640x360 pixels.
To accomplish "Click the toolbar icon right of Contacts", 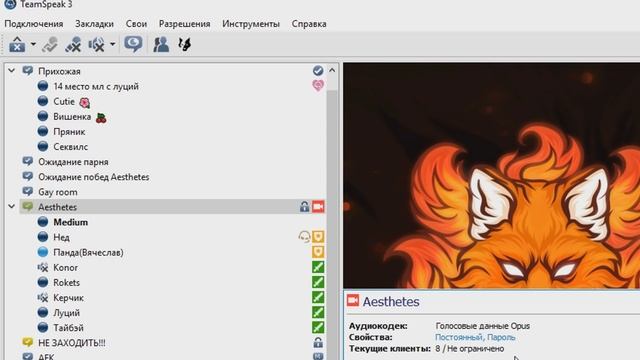I will click(x=184, y=44).
